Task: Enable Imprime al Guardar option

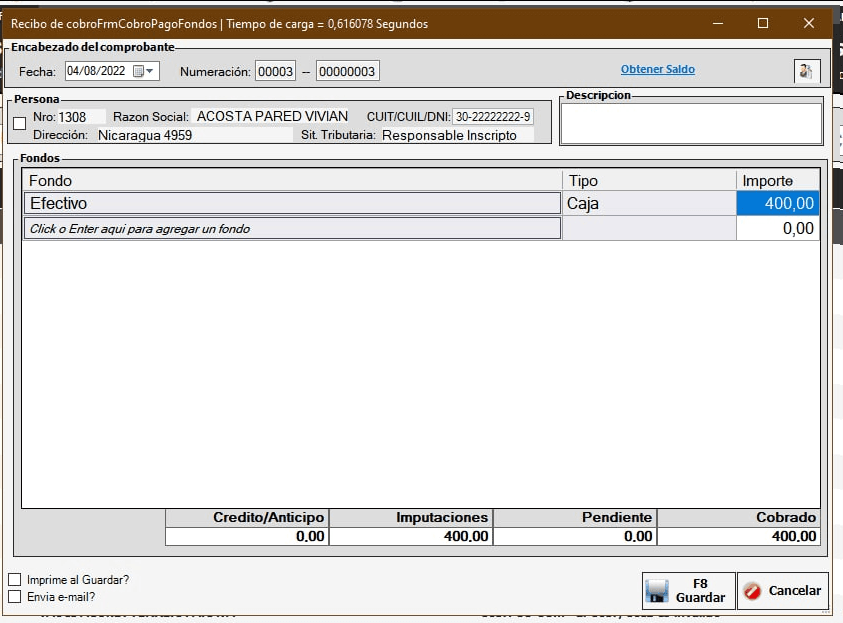Action: 14,579
